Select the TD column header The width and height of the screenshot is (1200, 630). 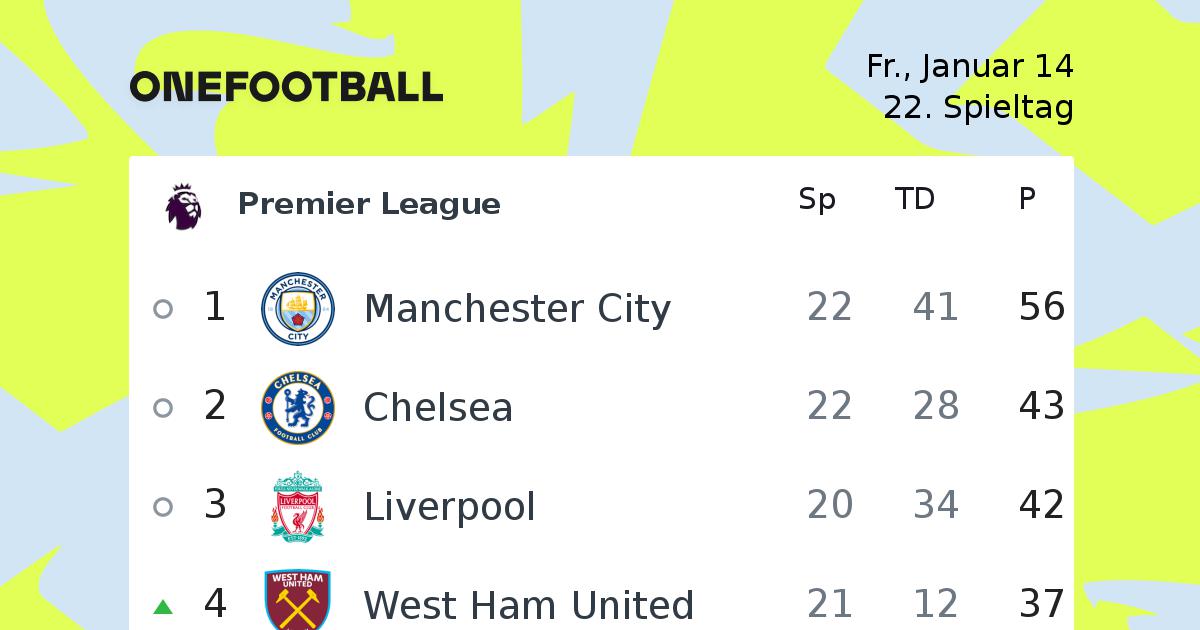[x=915, y=200]
